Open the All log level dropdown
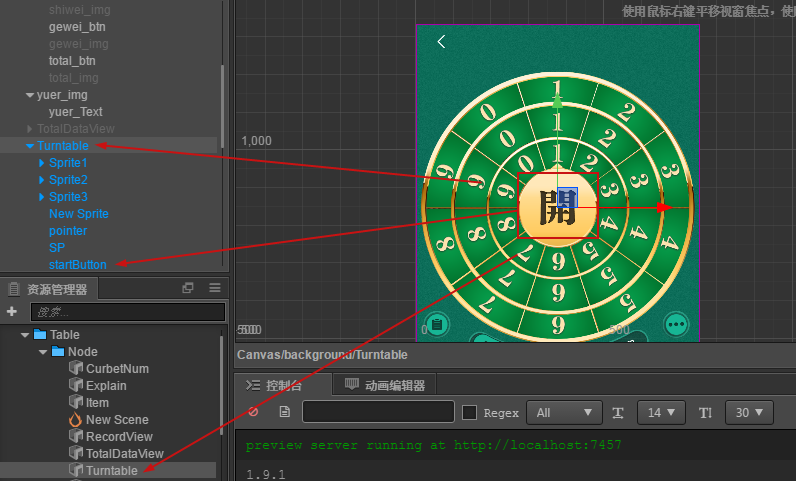Viewport: 796px width, 481px height. pos(564,412)
